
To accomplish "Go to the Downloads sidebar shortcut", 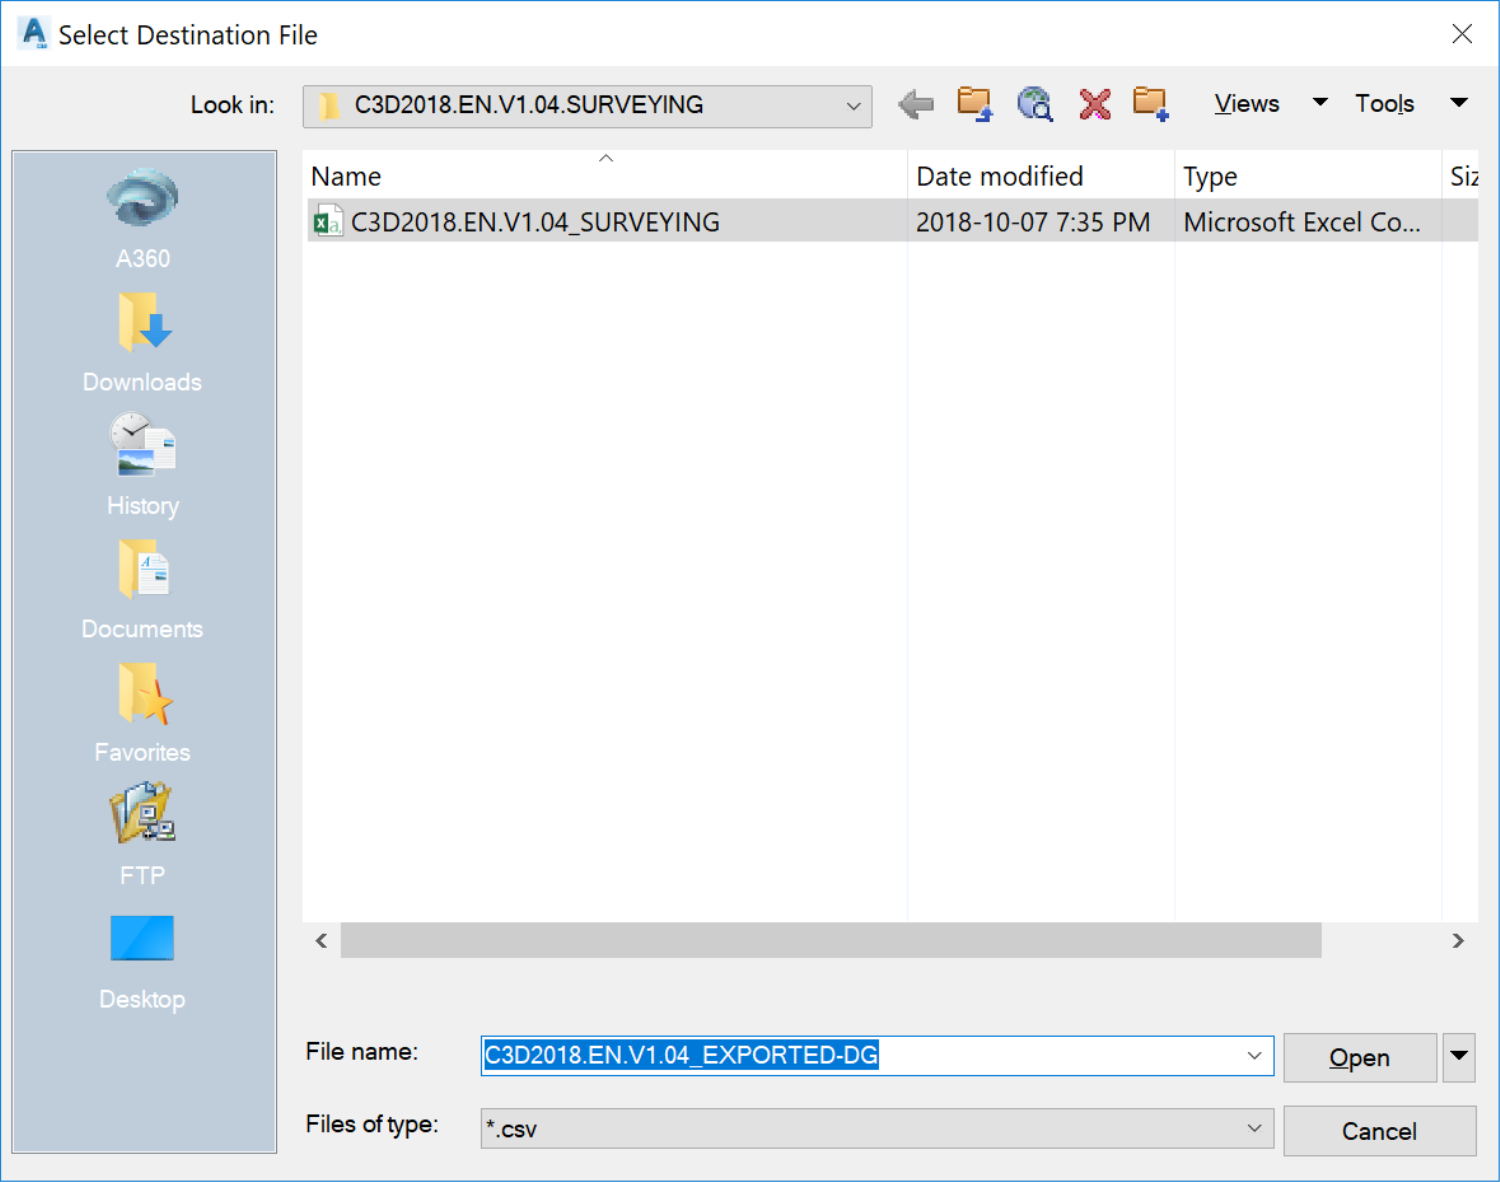I will [x=142, y=343].
